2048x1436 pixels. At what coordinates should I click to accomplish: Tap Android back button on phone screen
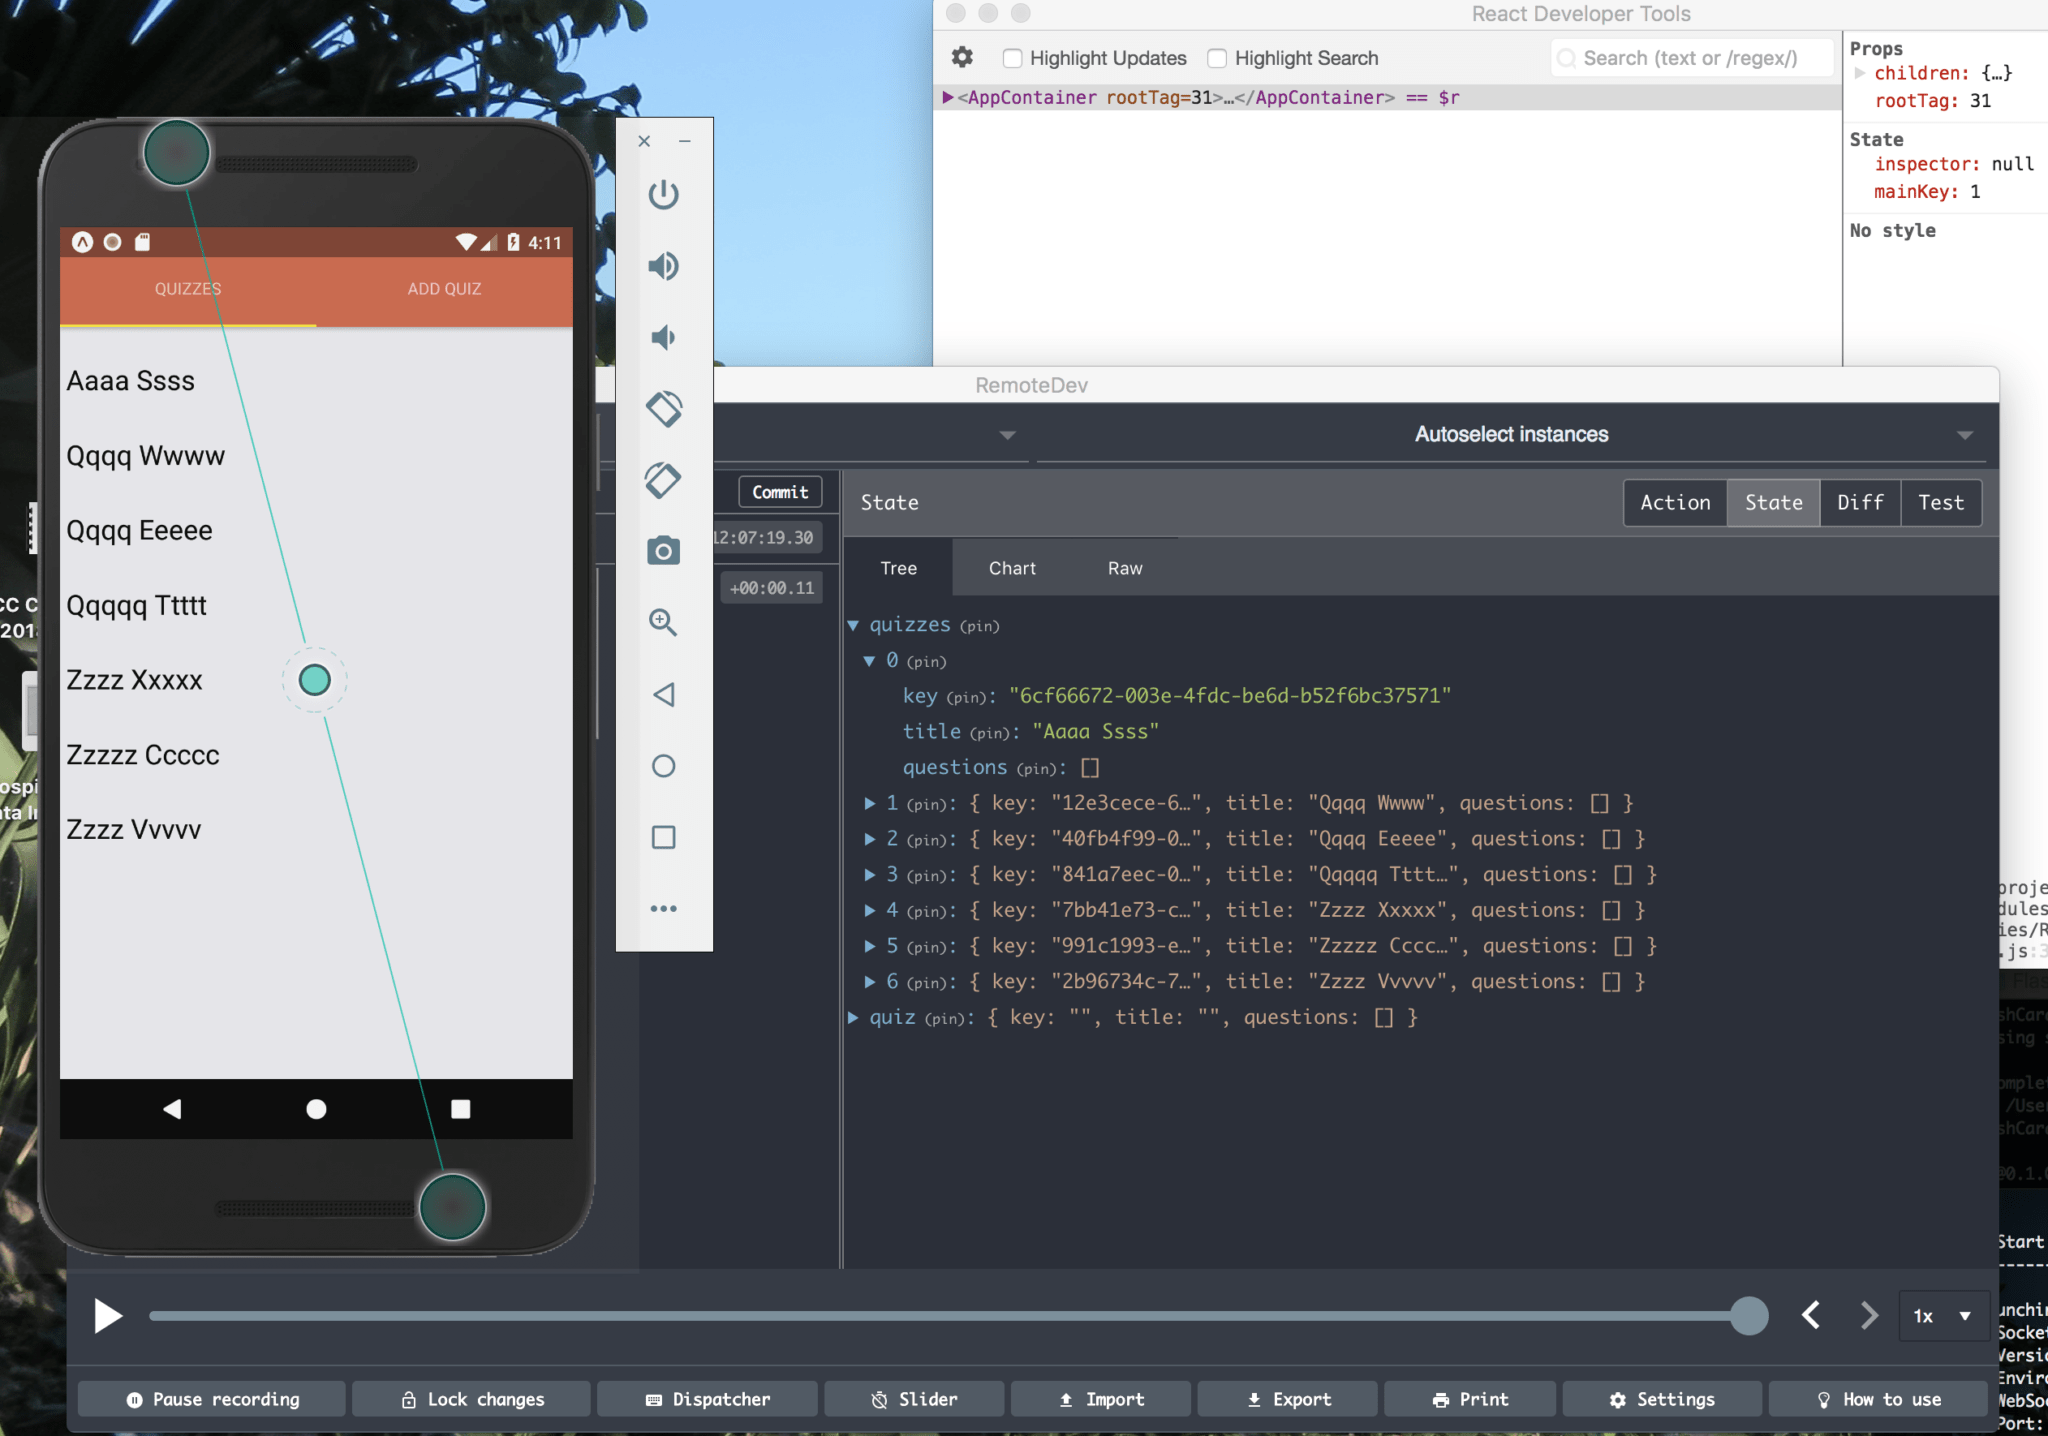172,1108
